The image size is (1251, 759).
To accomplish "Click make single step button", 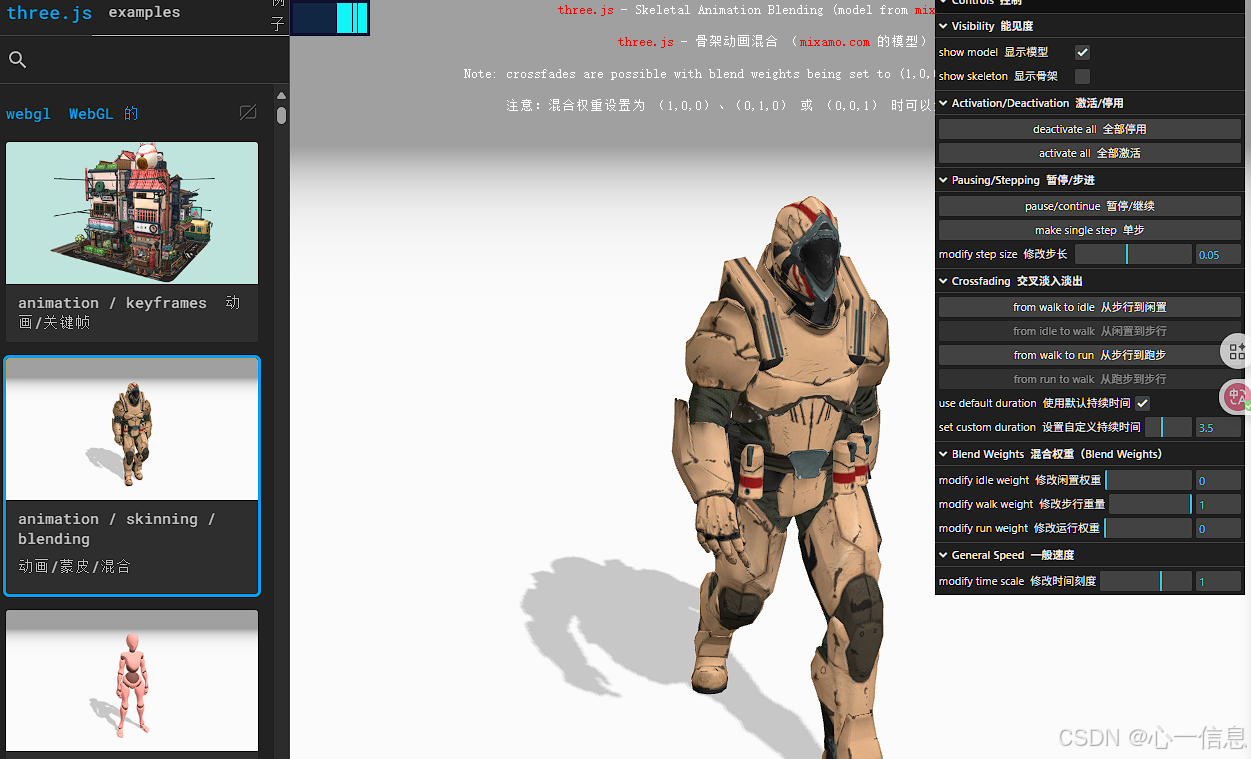I will pyautogui.click(x=1089, y=230).
